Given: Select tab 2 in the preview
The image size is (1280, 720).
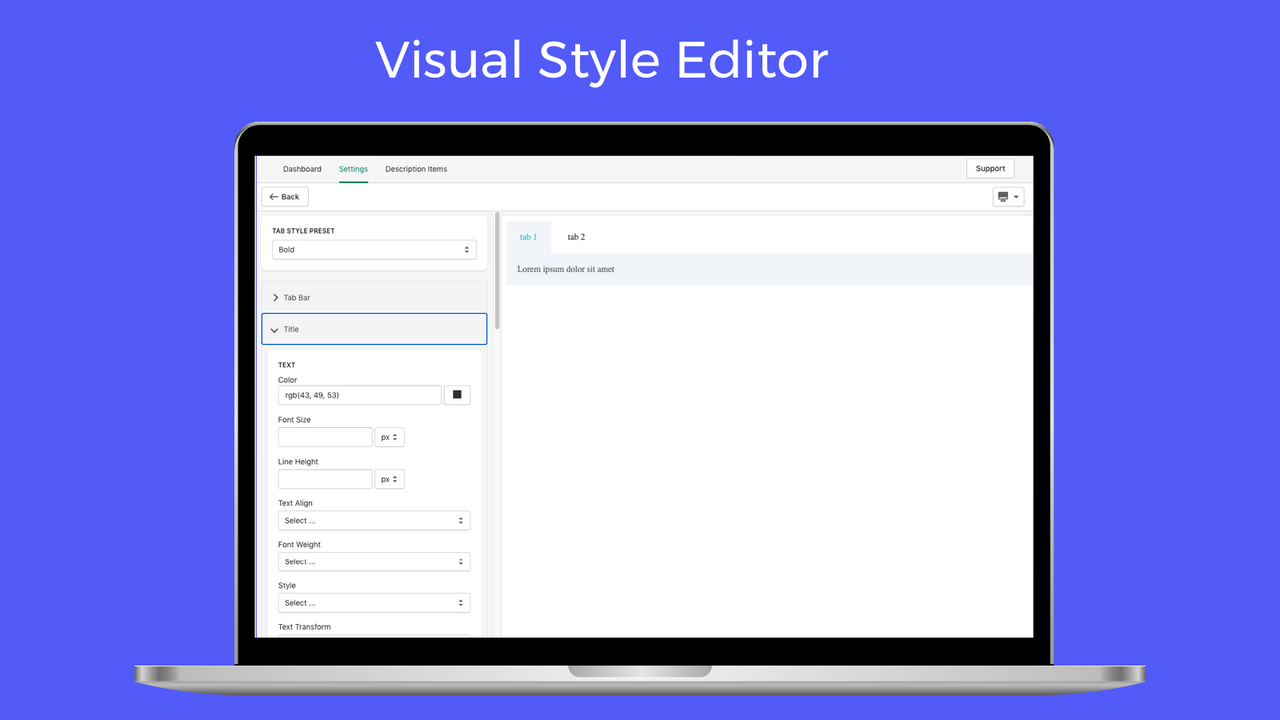Looking at the screenshot, I should tap(576, 237).
